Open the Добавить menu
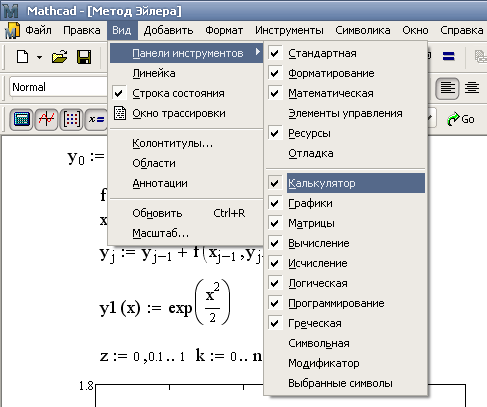This screenshot has height=407, width=487. (x=168, y=30)
